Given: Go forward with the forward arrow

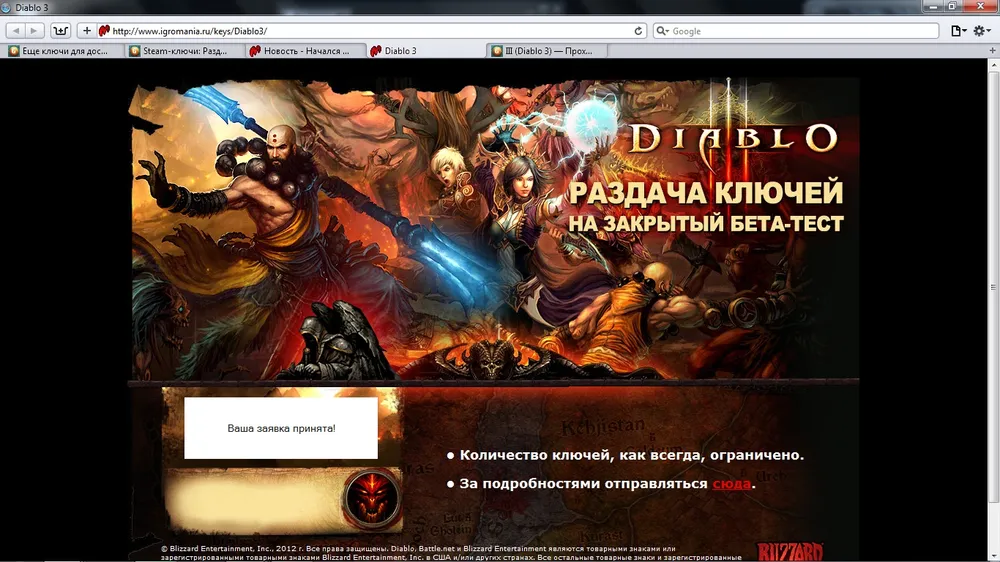Looking at the screenshot, I should click(34, 31).
